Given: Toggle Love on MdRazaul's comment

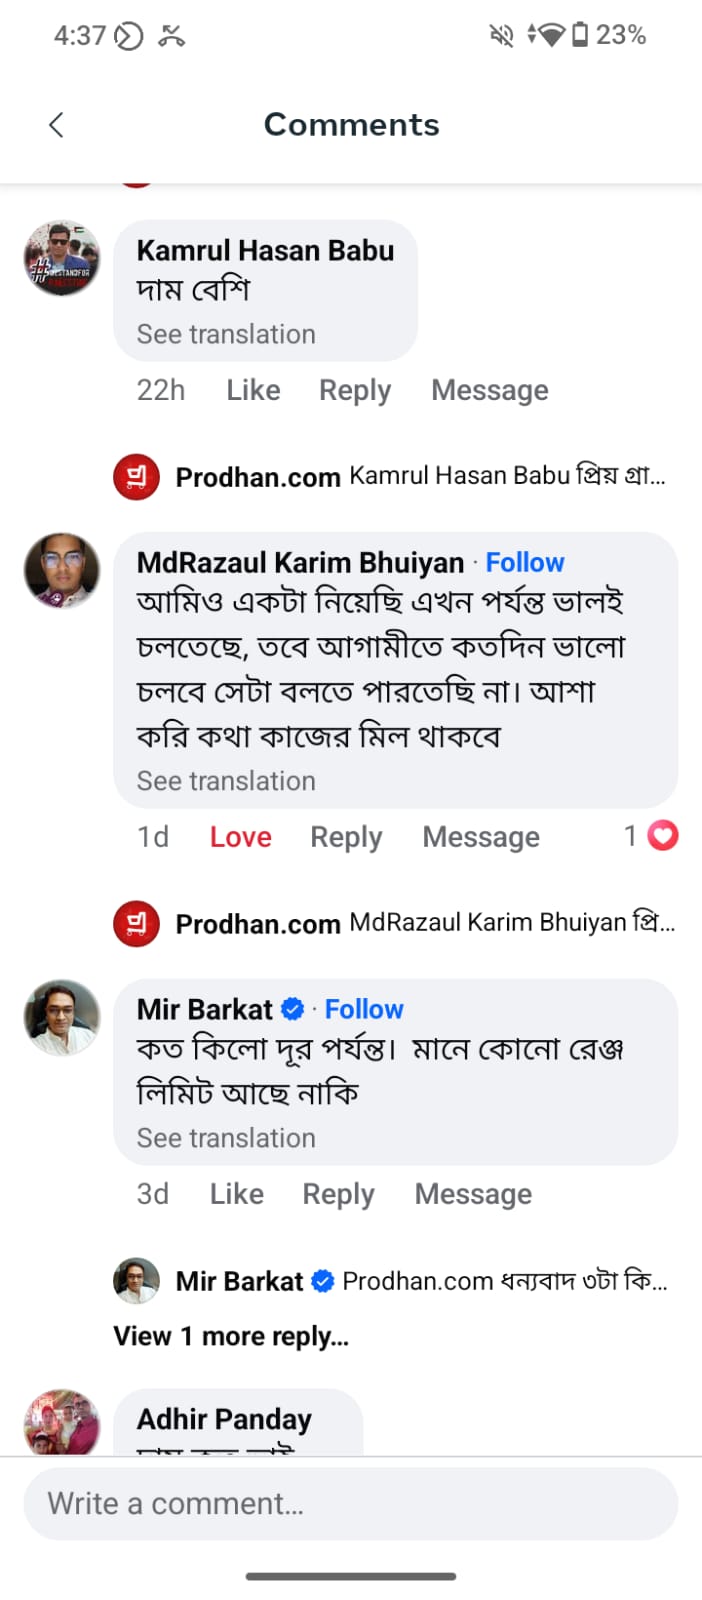Looking at the screenshot, I should coord(241,837).
